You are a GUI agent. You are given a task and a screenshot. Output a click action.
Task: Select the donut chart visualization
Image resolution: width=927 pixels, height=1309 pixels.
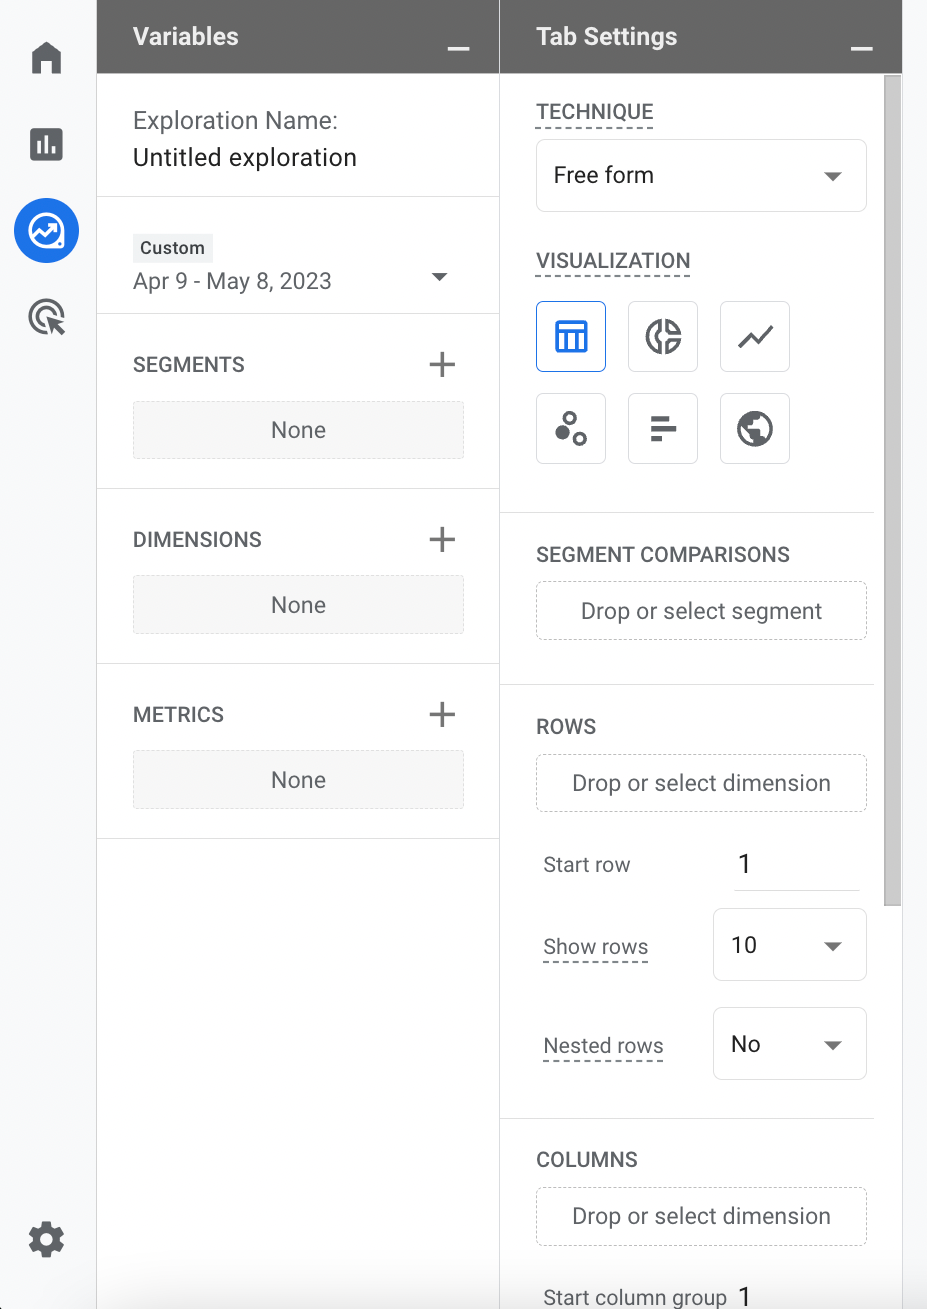pyautogui.click(x=663, y=336)
